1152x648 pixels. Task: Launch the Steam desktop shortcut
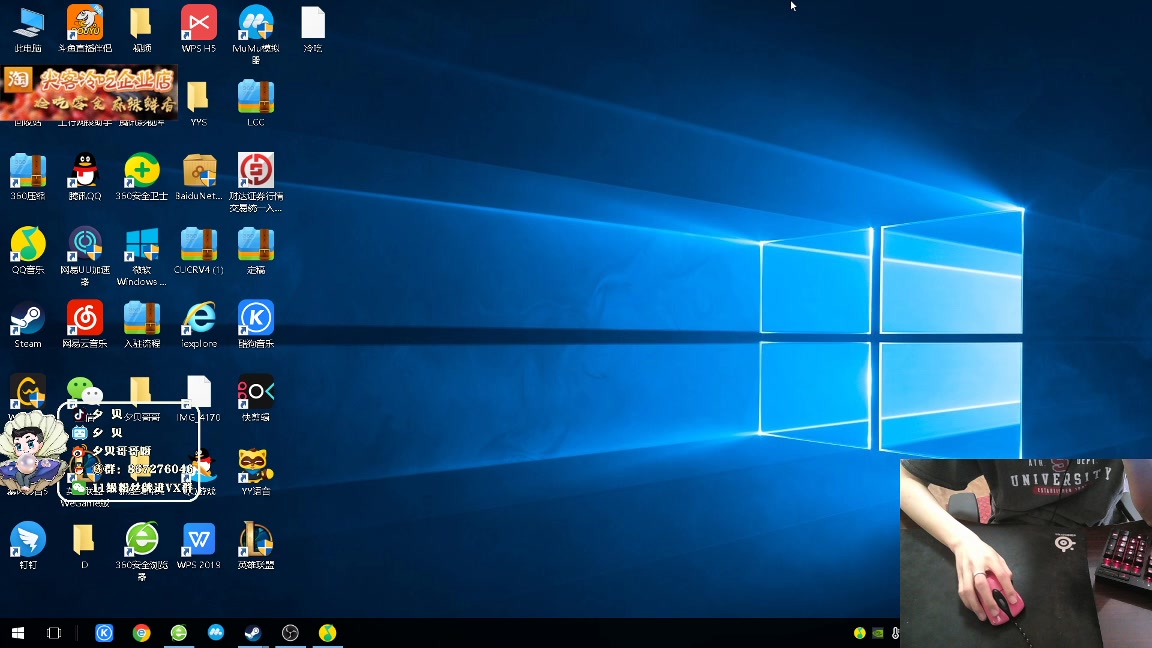click(28, 324)
